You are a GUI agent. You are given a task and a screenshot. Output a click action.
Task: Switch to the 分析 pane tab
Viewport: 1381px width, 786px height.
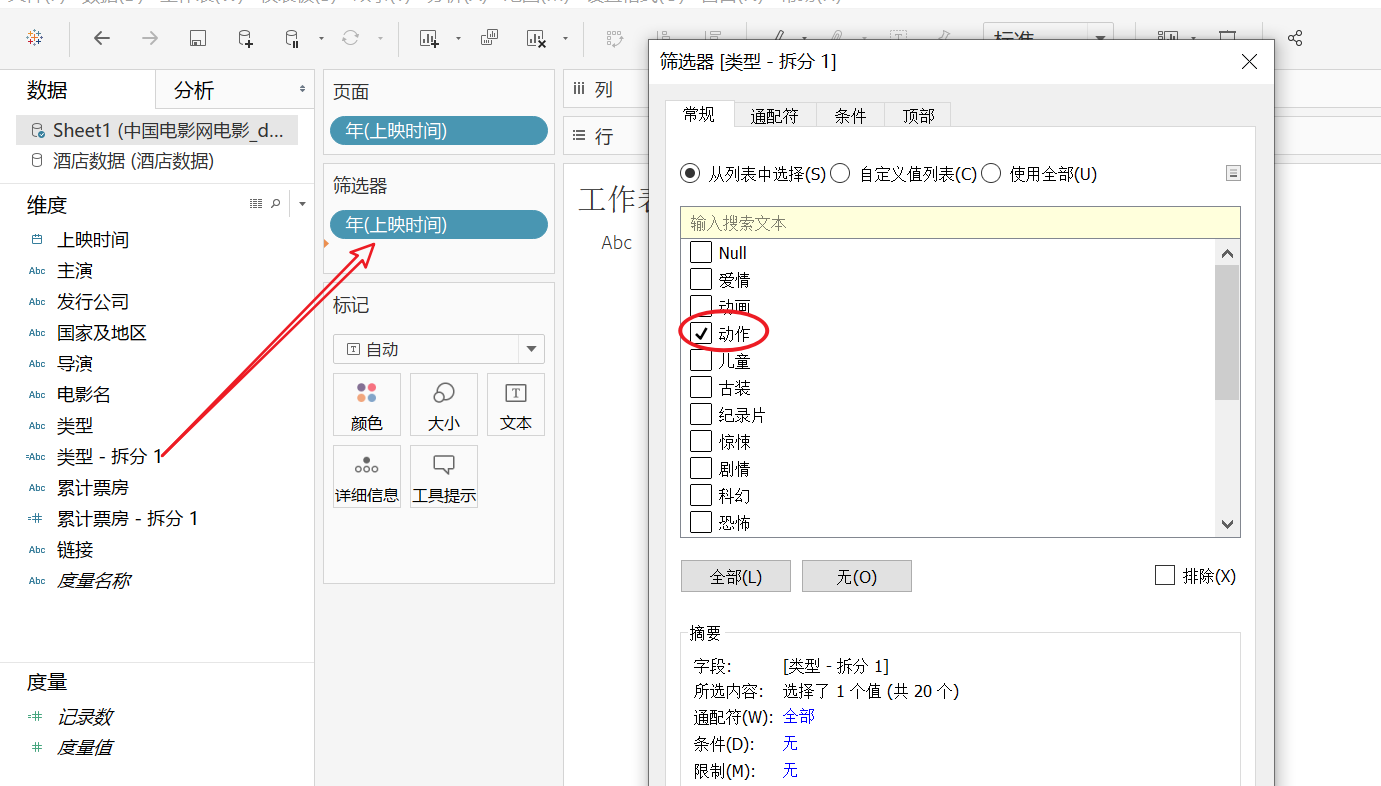[234, 90]
